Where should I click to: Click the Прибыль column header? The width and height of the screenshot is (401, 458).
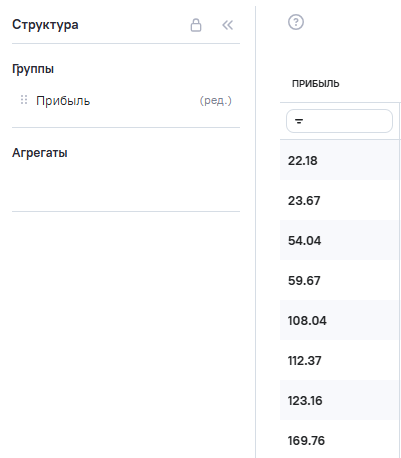[x=316, y=84]
